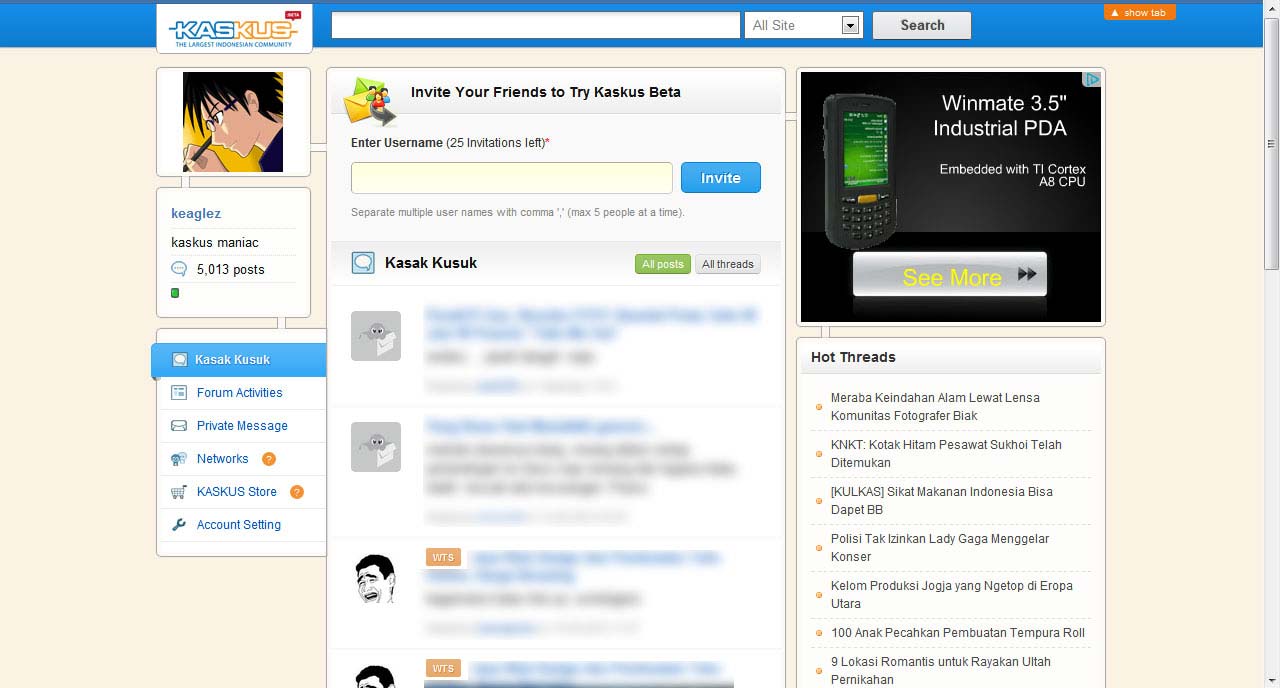This screenshot has height=688, width=1280.
Task: Open the Kaskus logo home link
Action: pos(234,28)
